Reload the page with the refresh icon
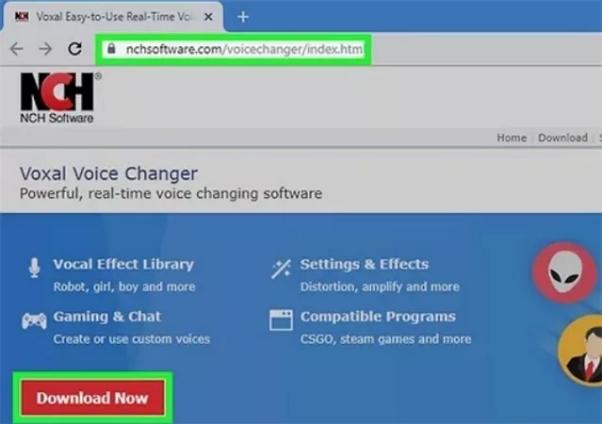 (x=75, y=48)
